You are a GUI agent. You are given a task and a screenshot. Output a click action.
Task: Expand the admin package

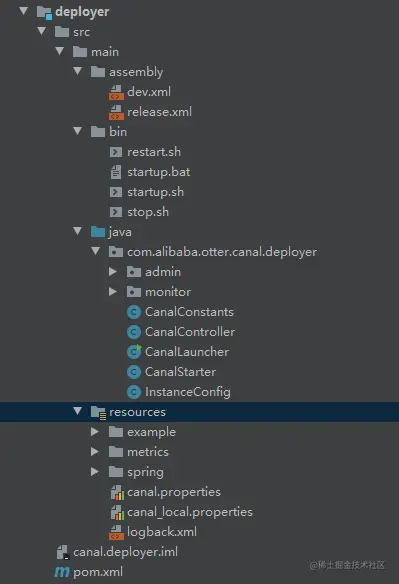(x=113, y=272)
